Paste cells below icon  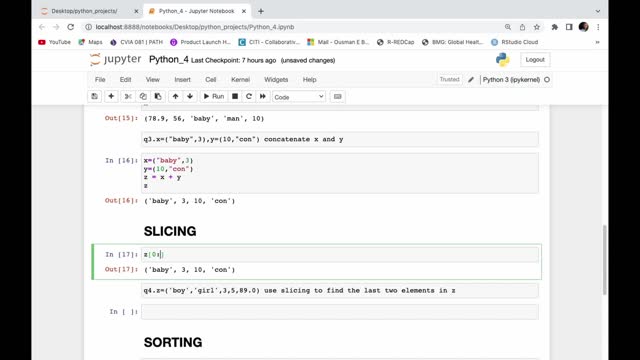pos(158,97)
